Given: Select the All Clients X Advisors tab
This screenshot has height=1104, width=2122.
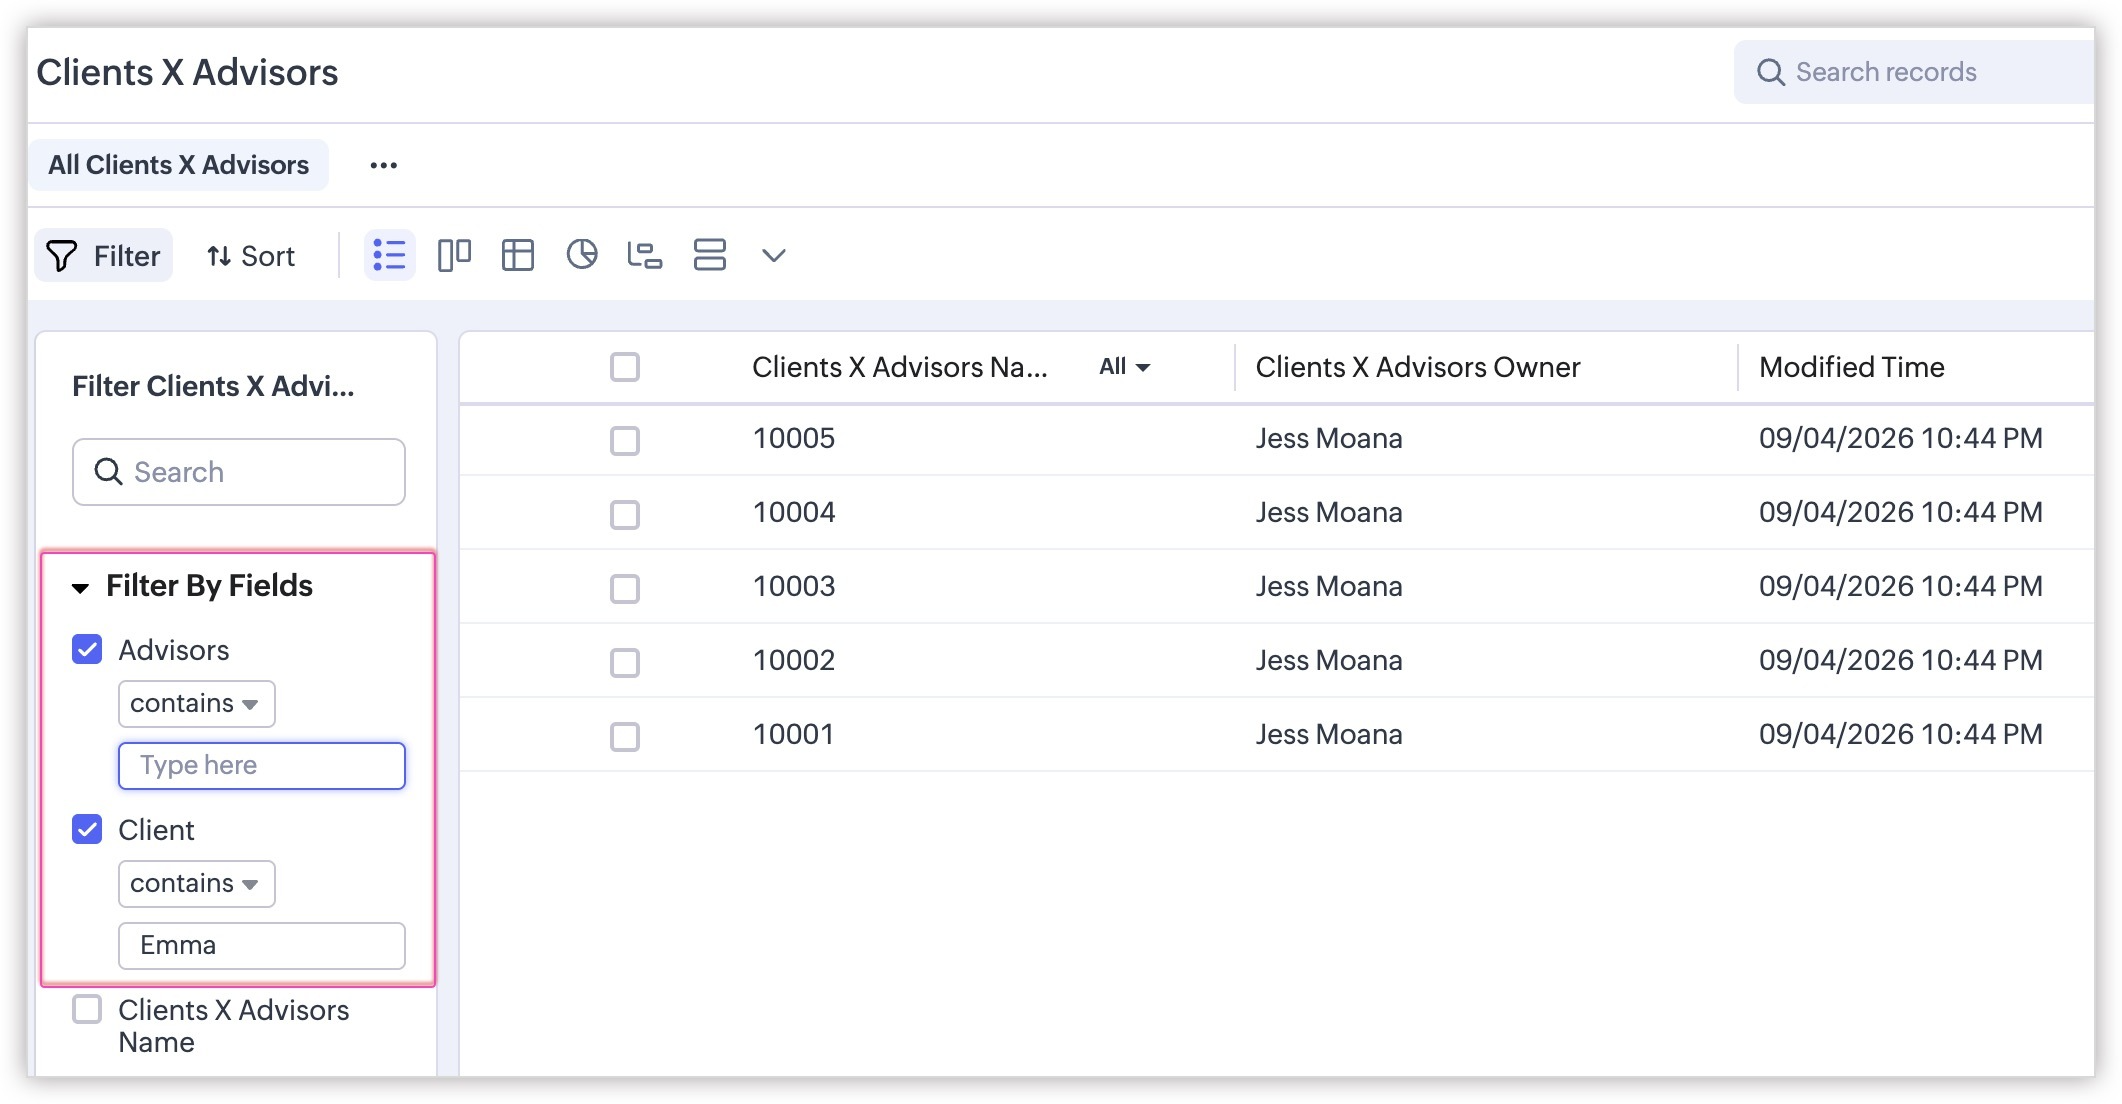Looking at the screenshot, I should coord(178,165).
